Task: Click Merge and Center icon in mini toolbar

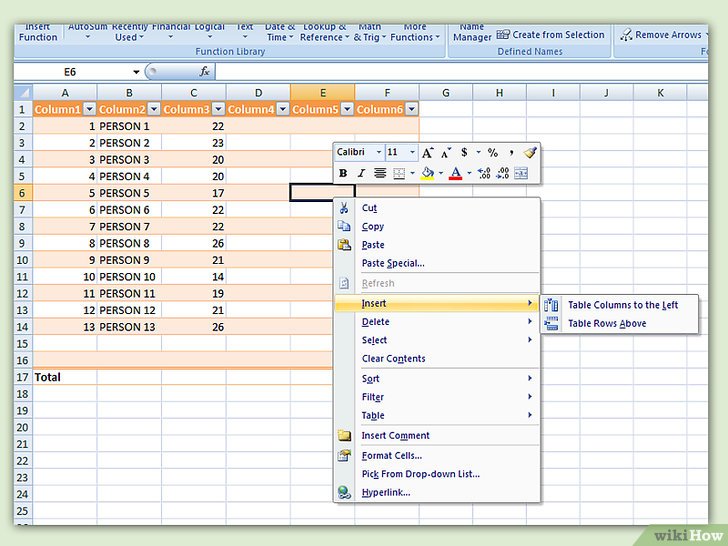Action: [521, 173]
